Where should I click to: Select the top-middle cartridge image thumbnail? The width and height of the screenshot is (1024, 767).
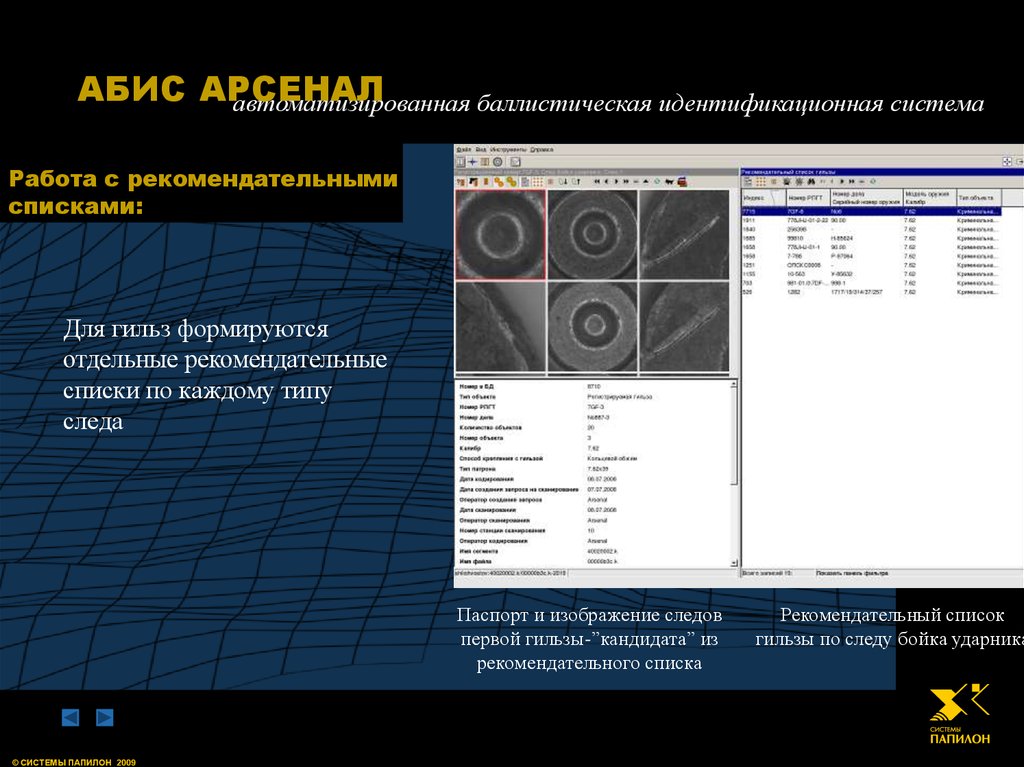(x=592, y=234)
